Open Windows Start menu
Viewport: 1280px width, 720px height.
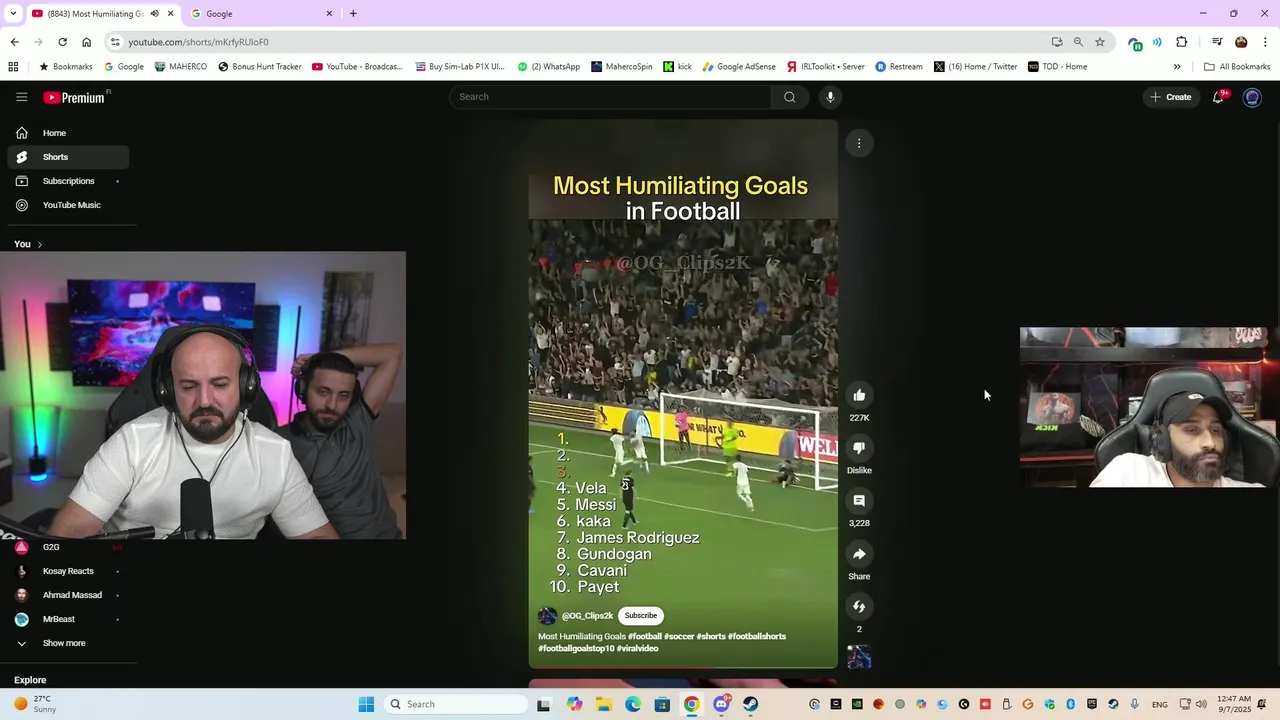366,704
